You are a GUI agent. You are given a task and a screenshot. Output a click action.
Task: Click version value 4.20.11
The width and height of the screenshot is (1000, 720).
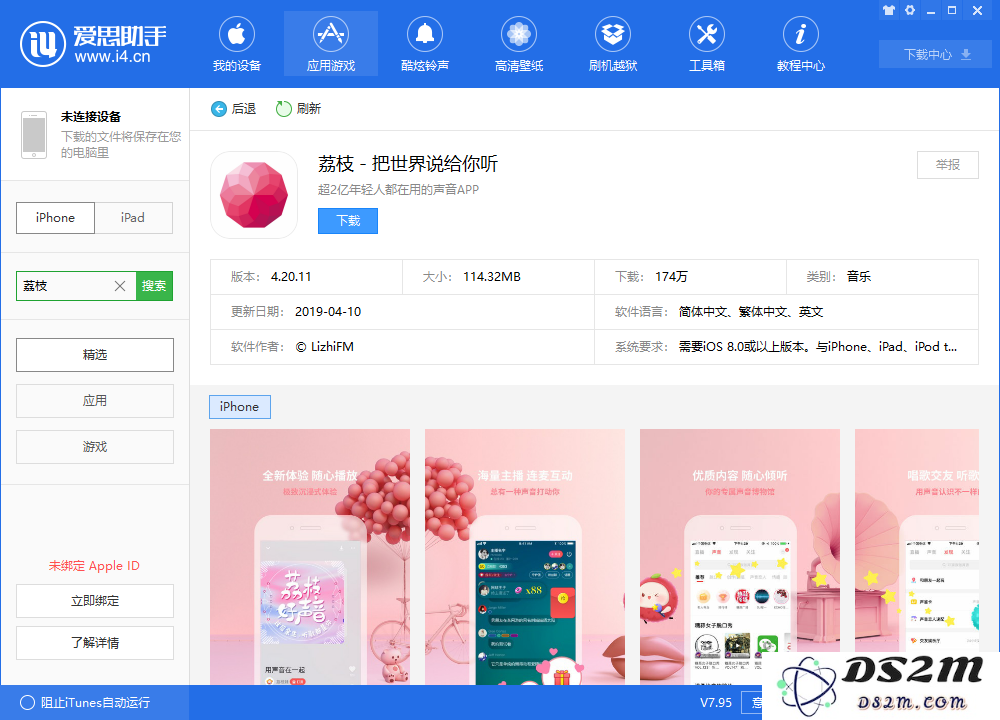pyautogui.click(x=291, y=277)
